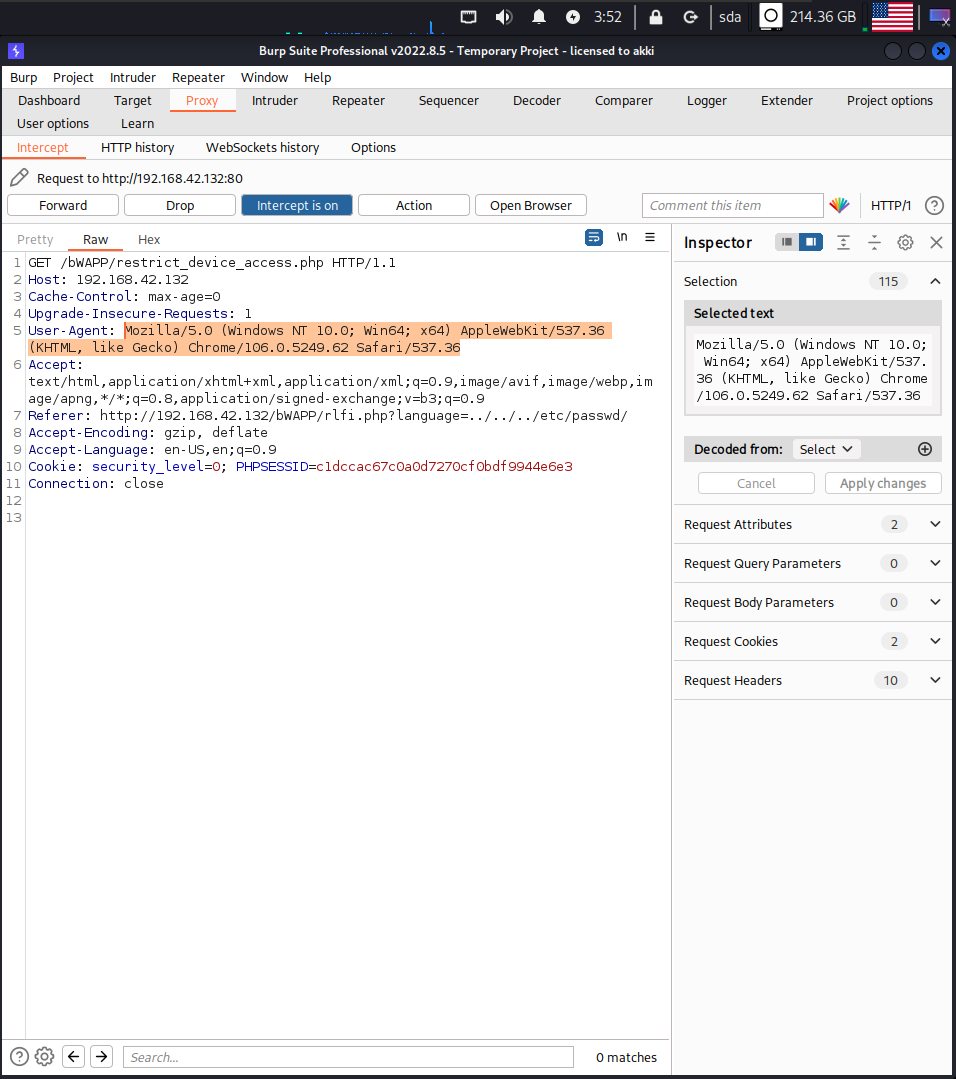Toggle the Intercept is on button

[297, 205]
